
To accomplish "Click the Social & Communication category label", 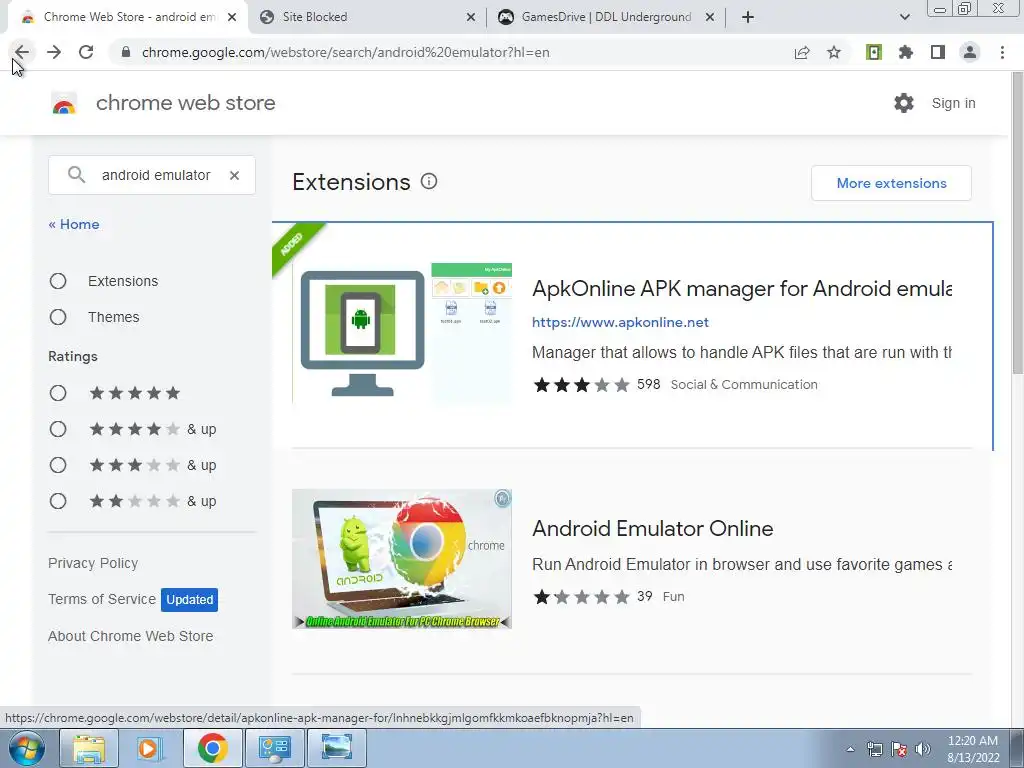I will [744, 385].
